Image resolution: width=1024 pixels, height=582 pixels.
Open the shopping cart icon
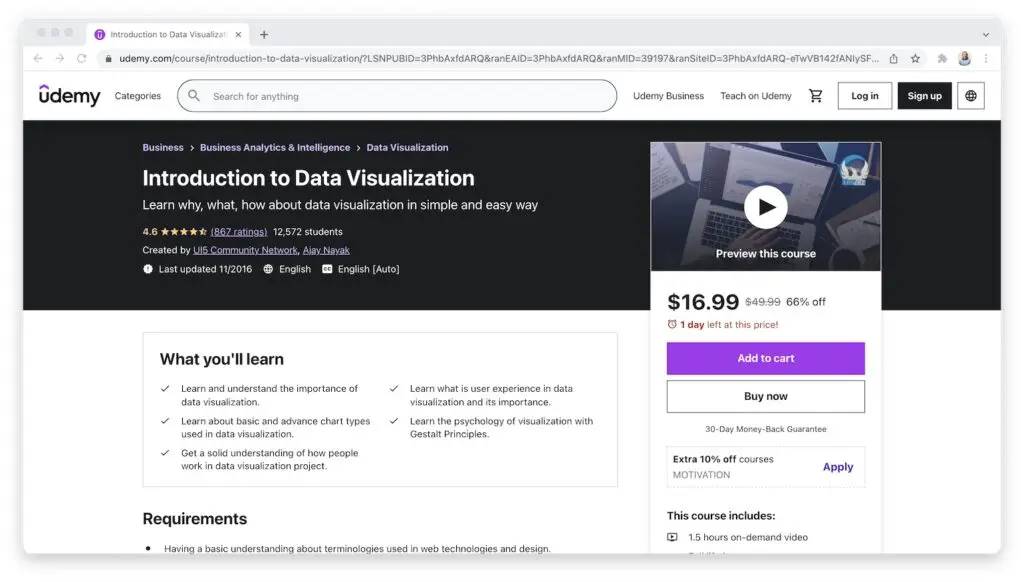point(815,96)
